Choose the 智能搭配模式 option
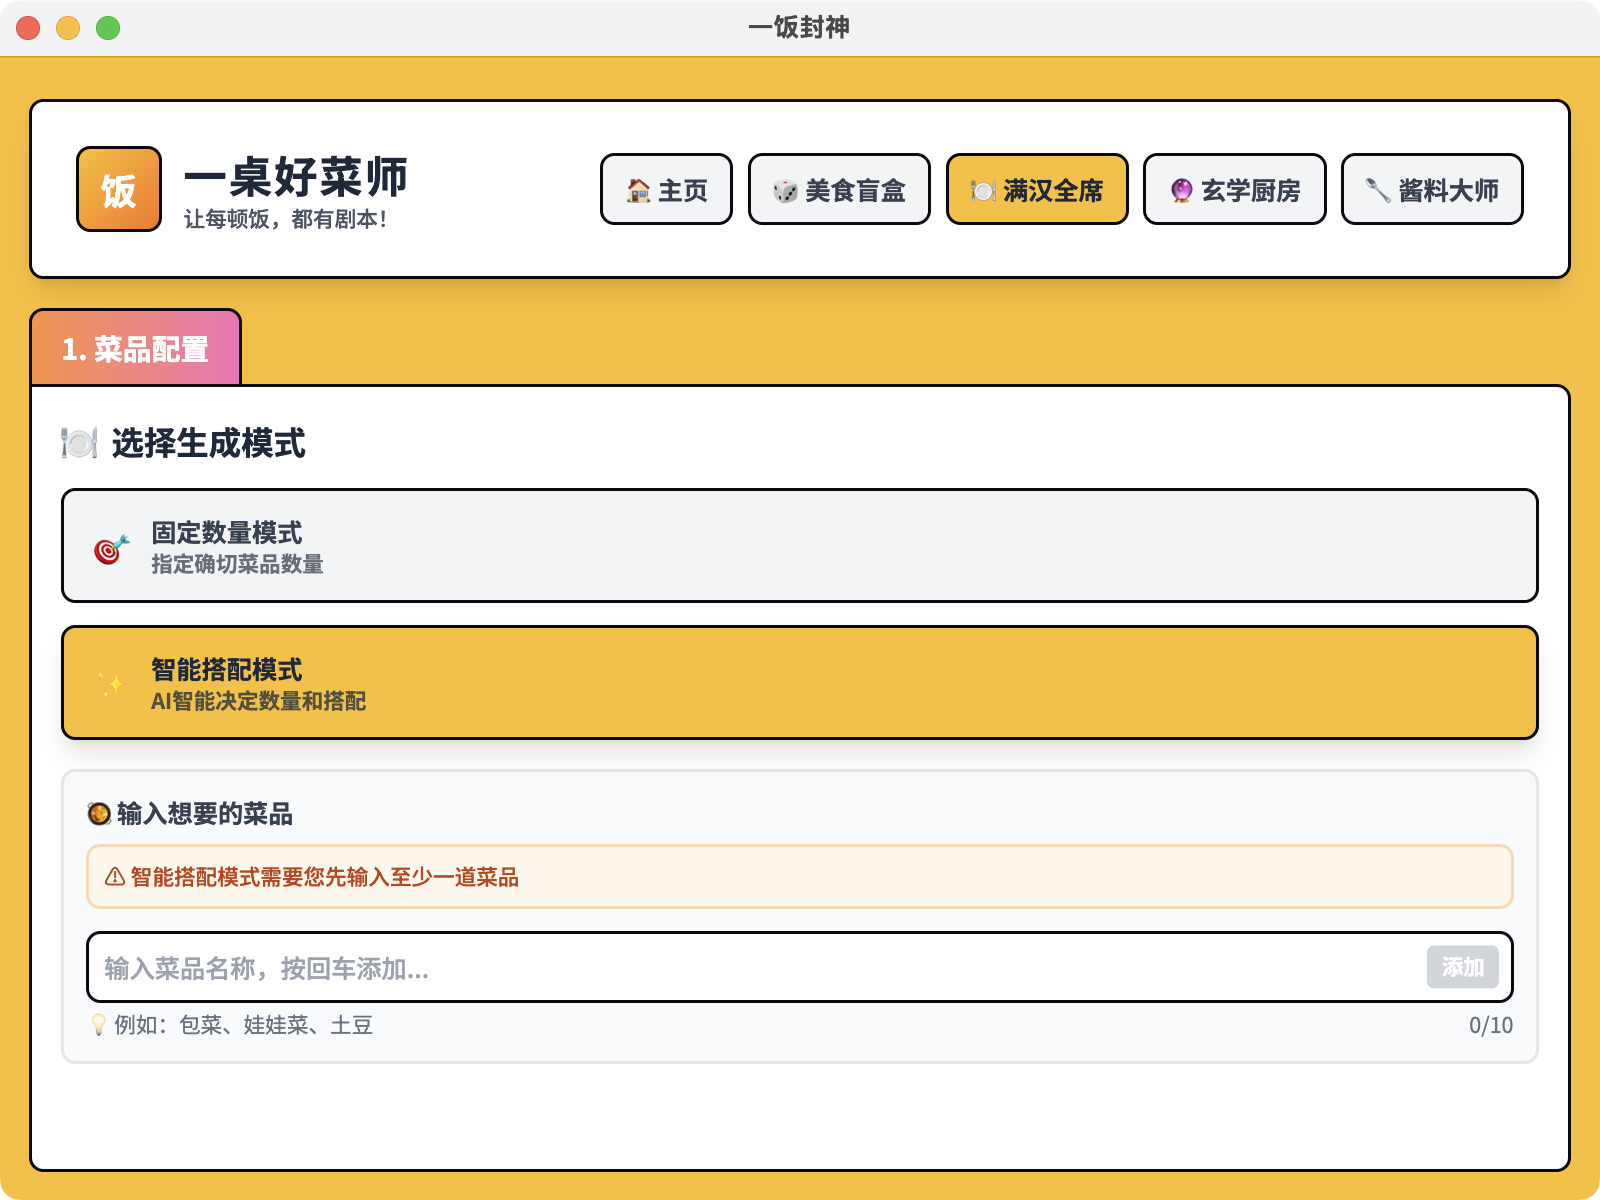 tap(799, 683)
